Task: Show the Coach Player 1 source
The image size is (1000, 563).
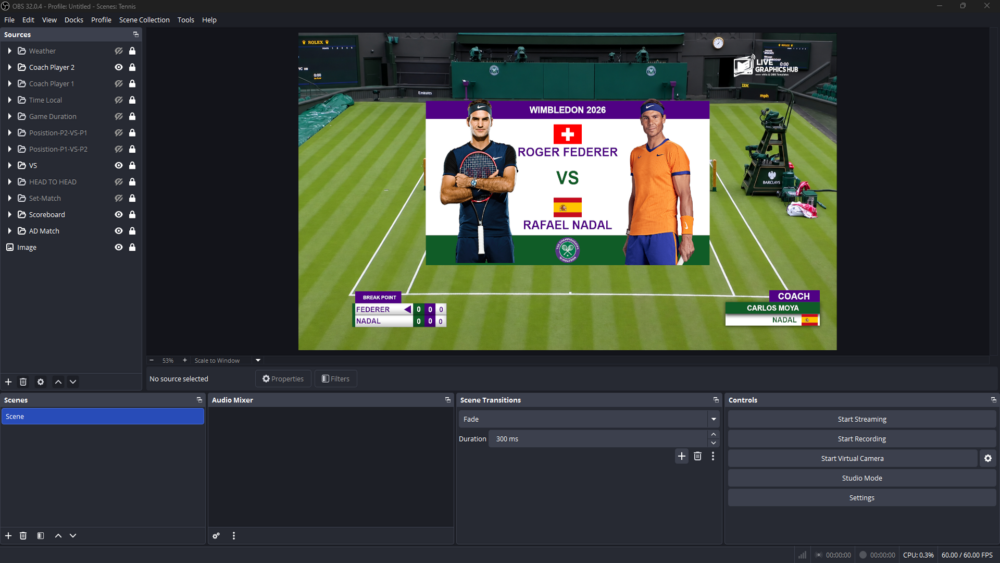Action: coord(119,84)
